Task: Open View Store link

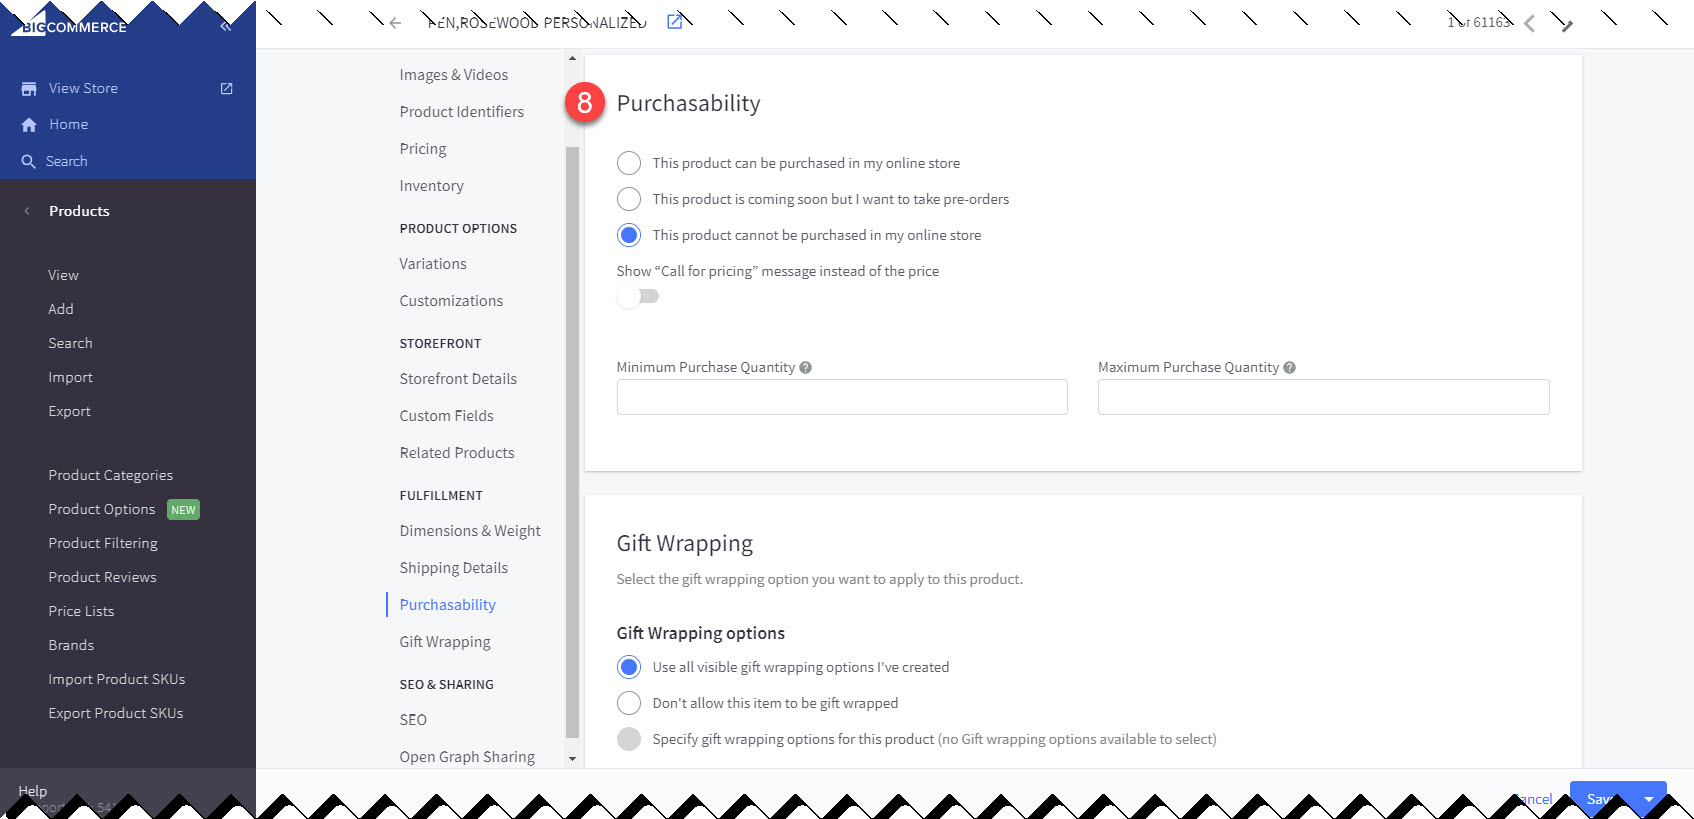Action: click(x=83, y=88)
